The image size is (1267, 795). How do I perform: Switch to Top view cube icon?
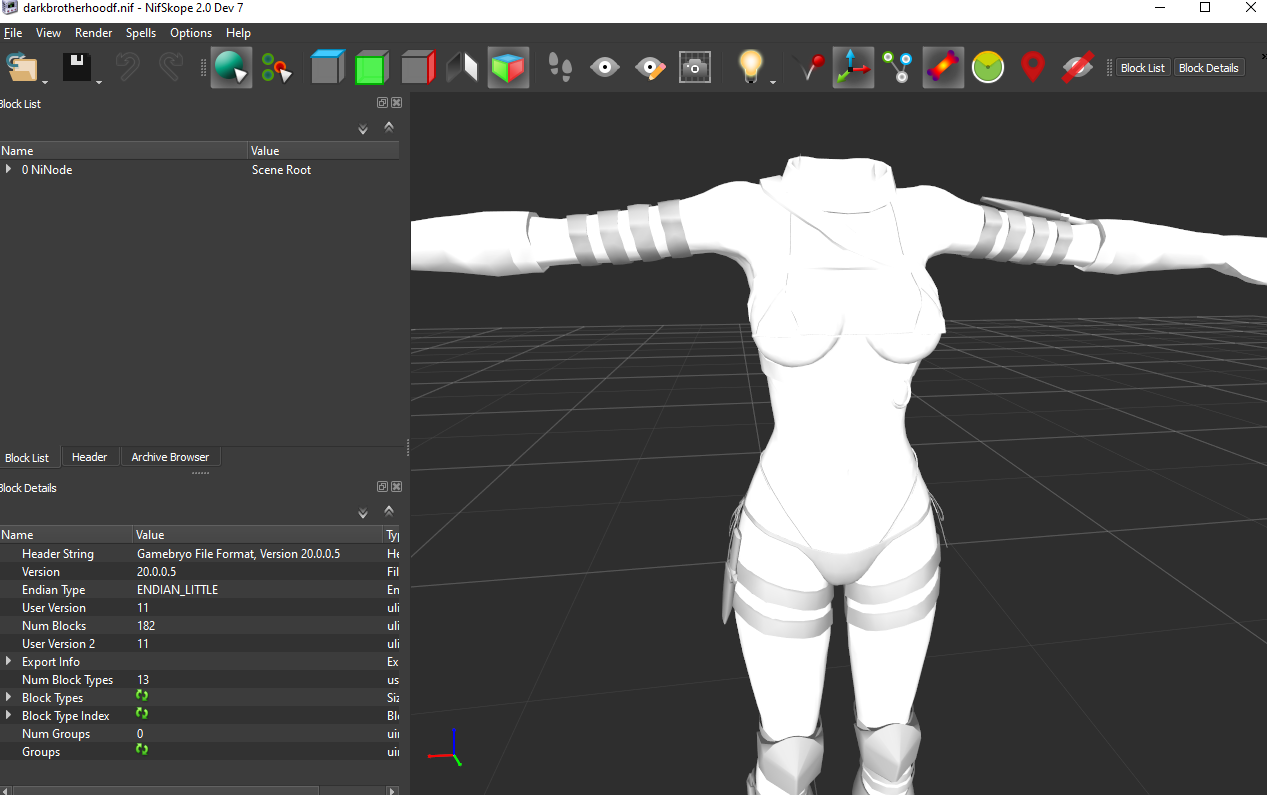click(x=327, y=68)
